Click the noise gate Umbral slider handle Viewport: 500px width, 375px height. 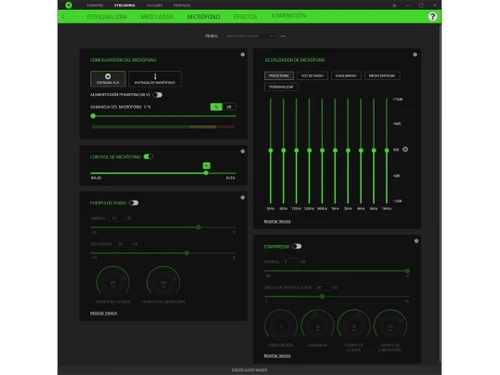click(199, 227)
